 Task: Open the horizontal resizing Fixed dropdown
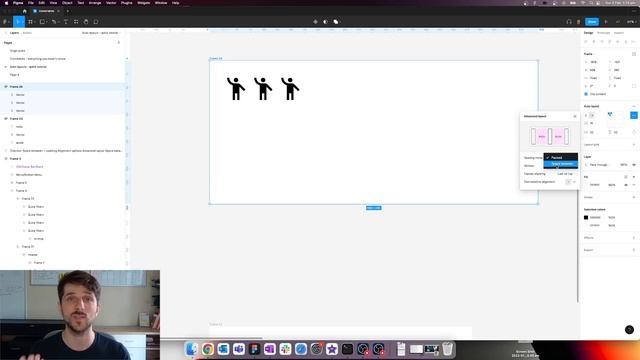click(x=593, y=78)
